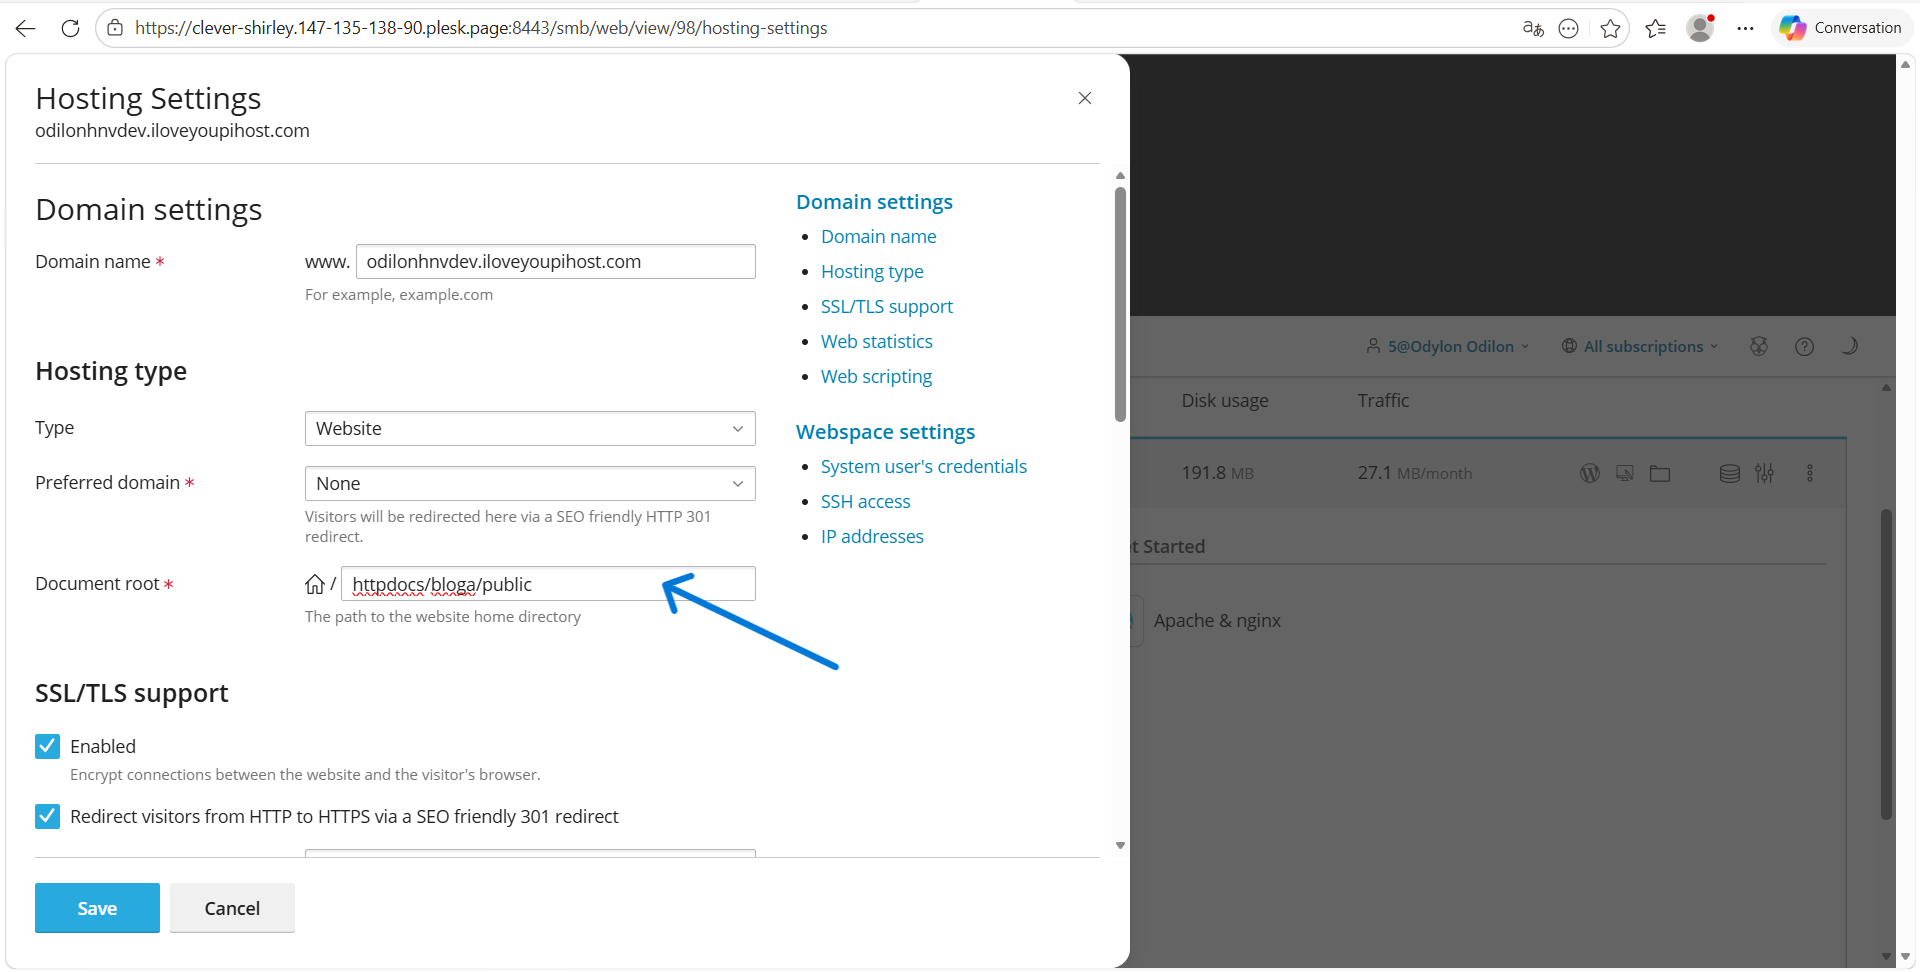Uncheck the SSL/TLS Enabled checkbox
1920x972 pixels.
point(47,746)
